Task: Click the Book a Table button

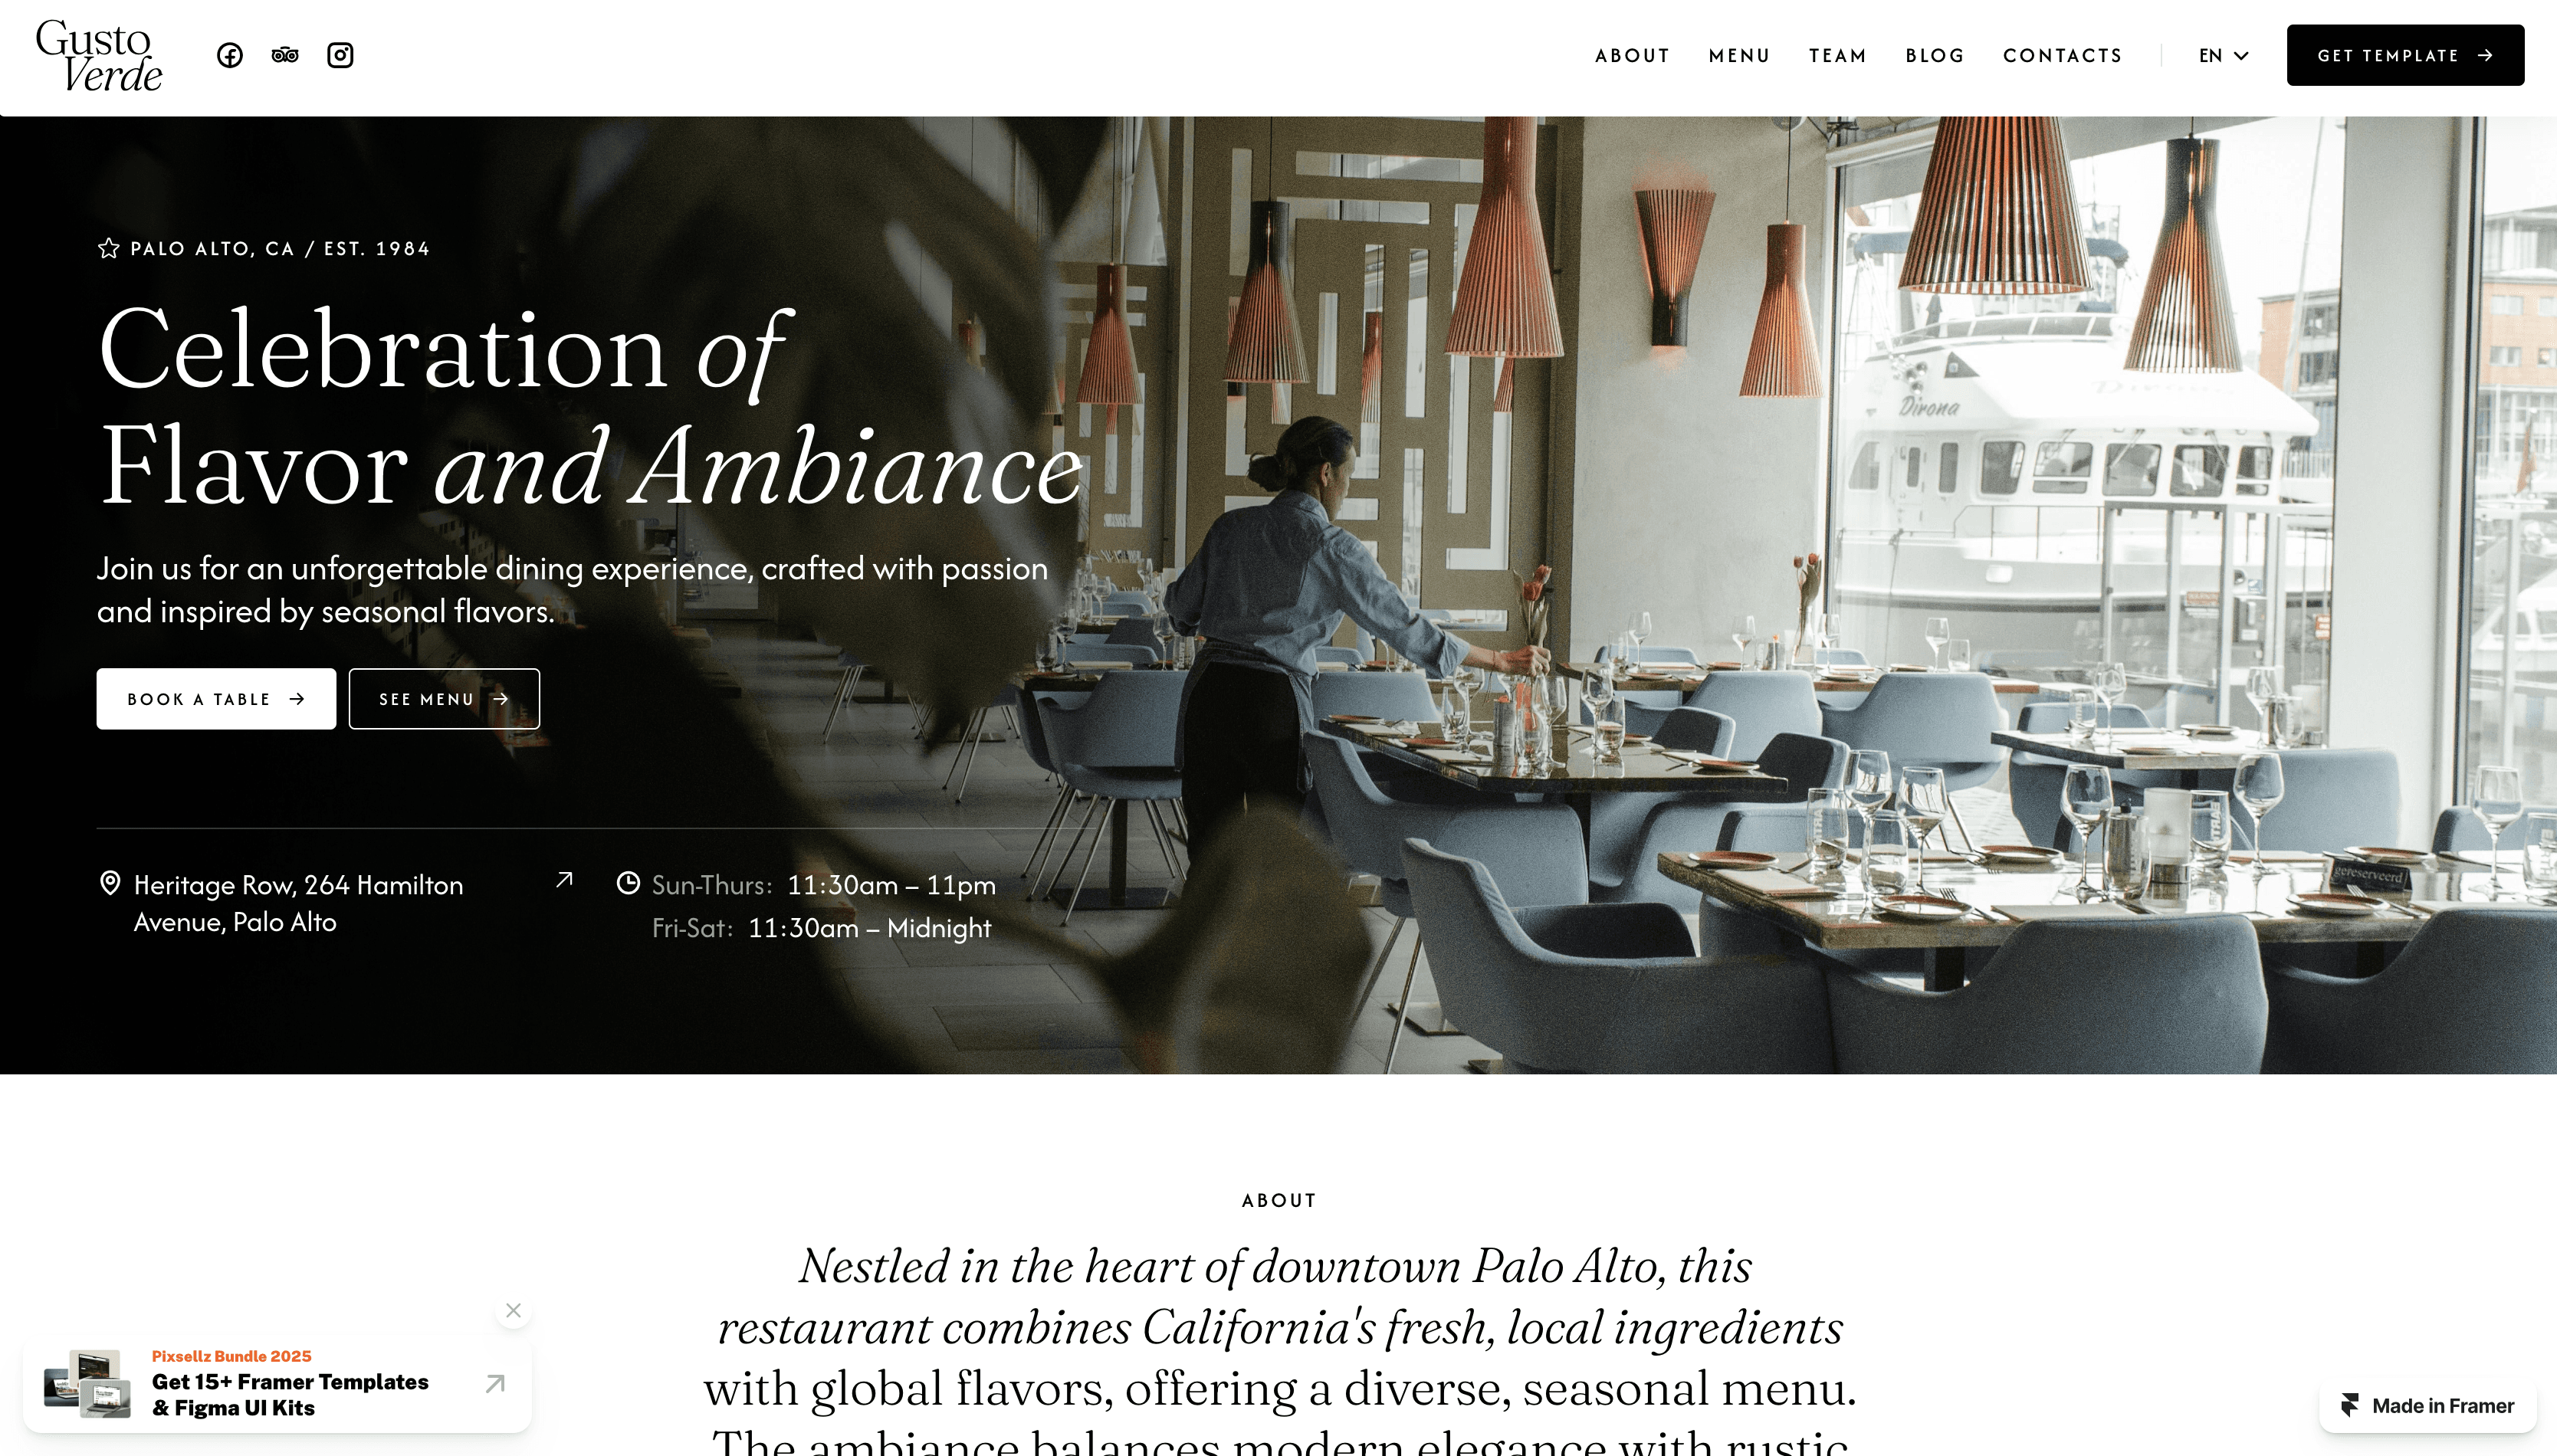Action: tap(216, 699)
